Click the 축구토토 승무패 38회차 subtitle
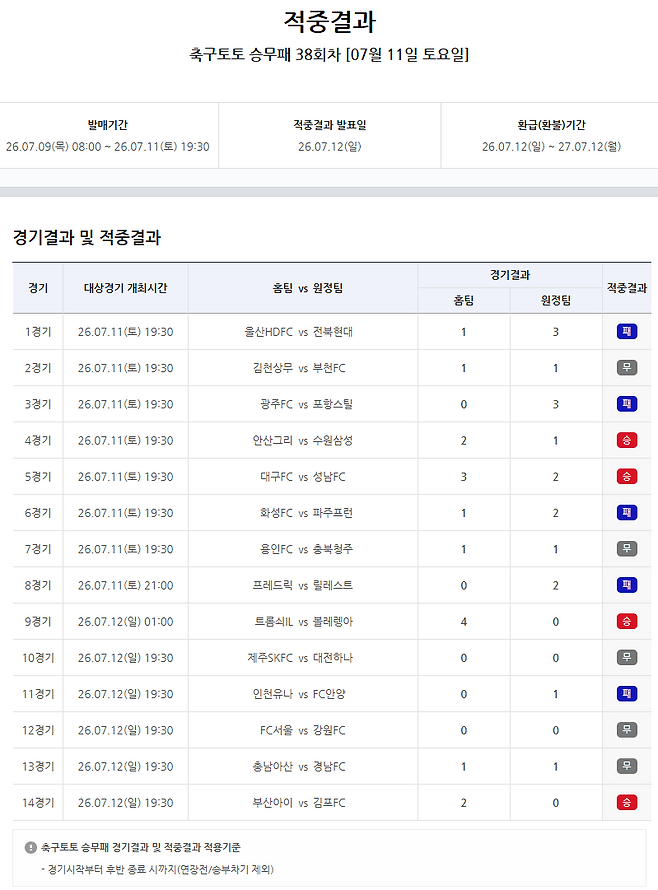 329,54
